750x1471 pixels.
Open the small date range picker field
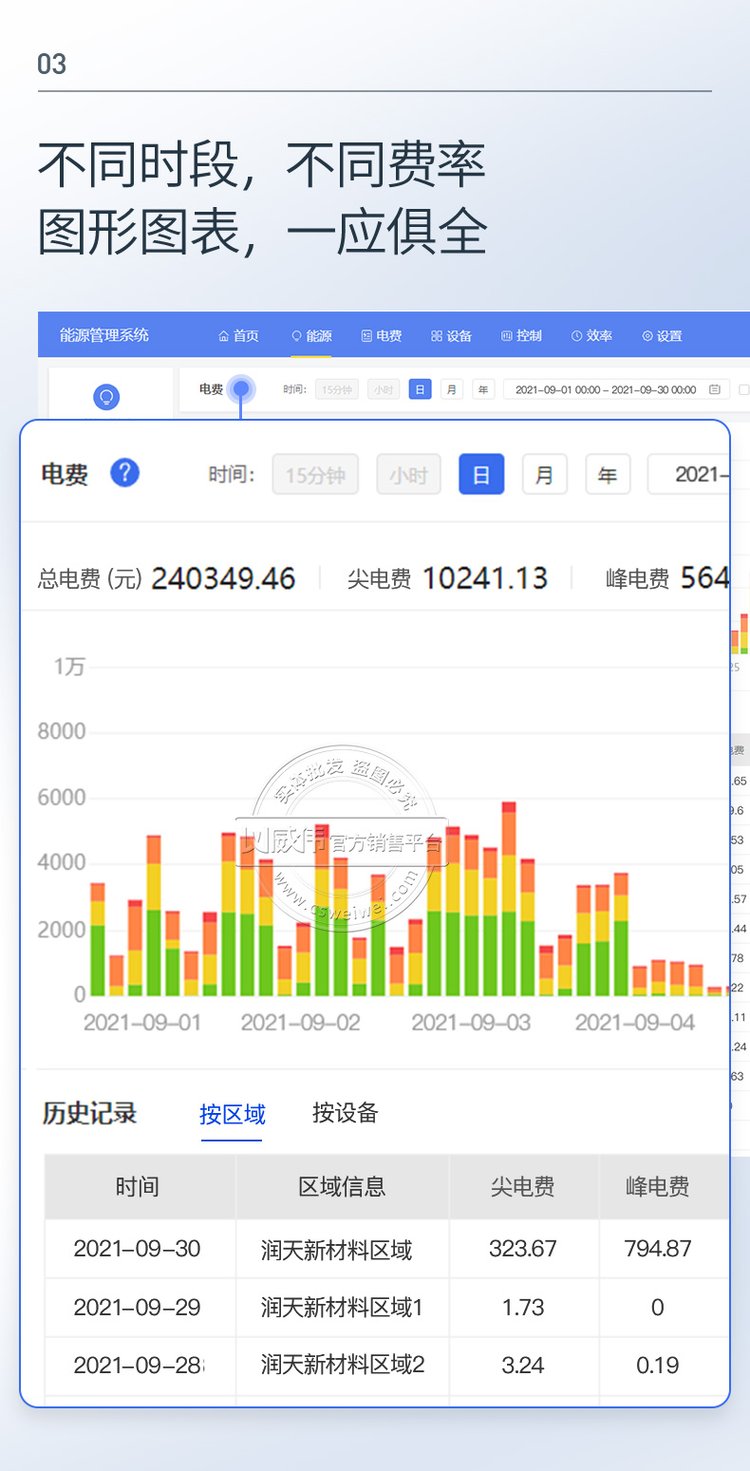pos(605,390)
